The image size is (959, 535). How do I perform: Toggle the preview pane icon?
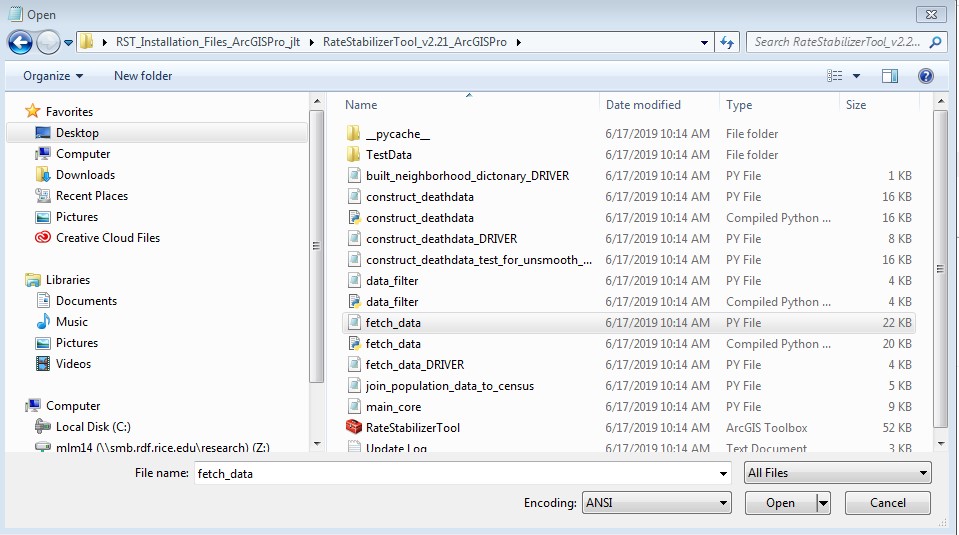pyautogui.click(x=889, y=76)
